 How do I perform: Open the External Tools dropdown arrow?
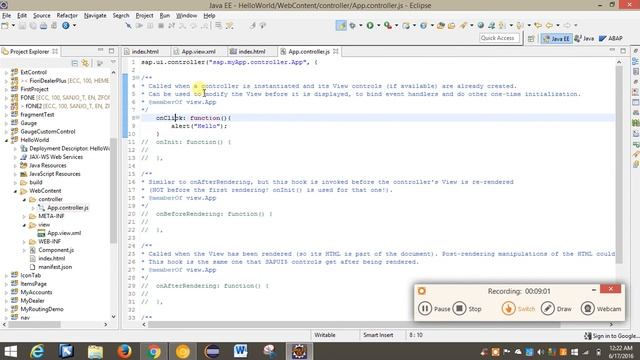pyautogui.click(x=396, y=26)
